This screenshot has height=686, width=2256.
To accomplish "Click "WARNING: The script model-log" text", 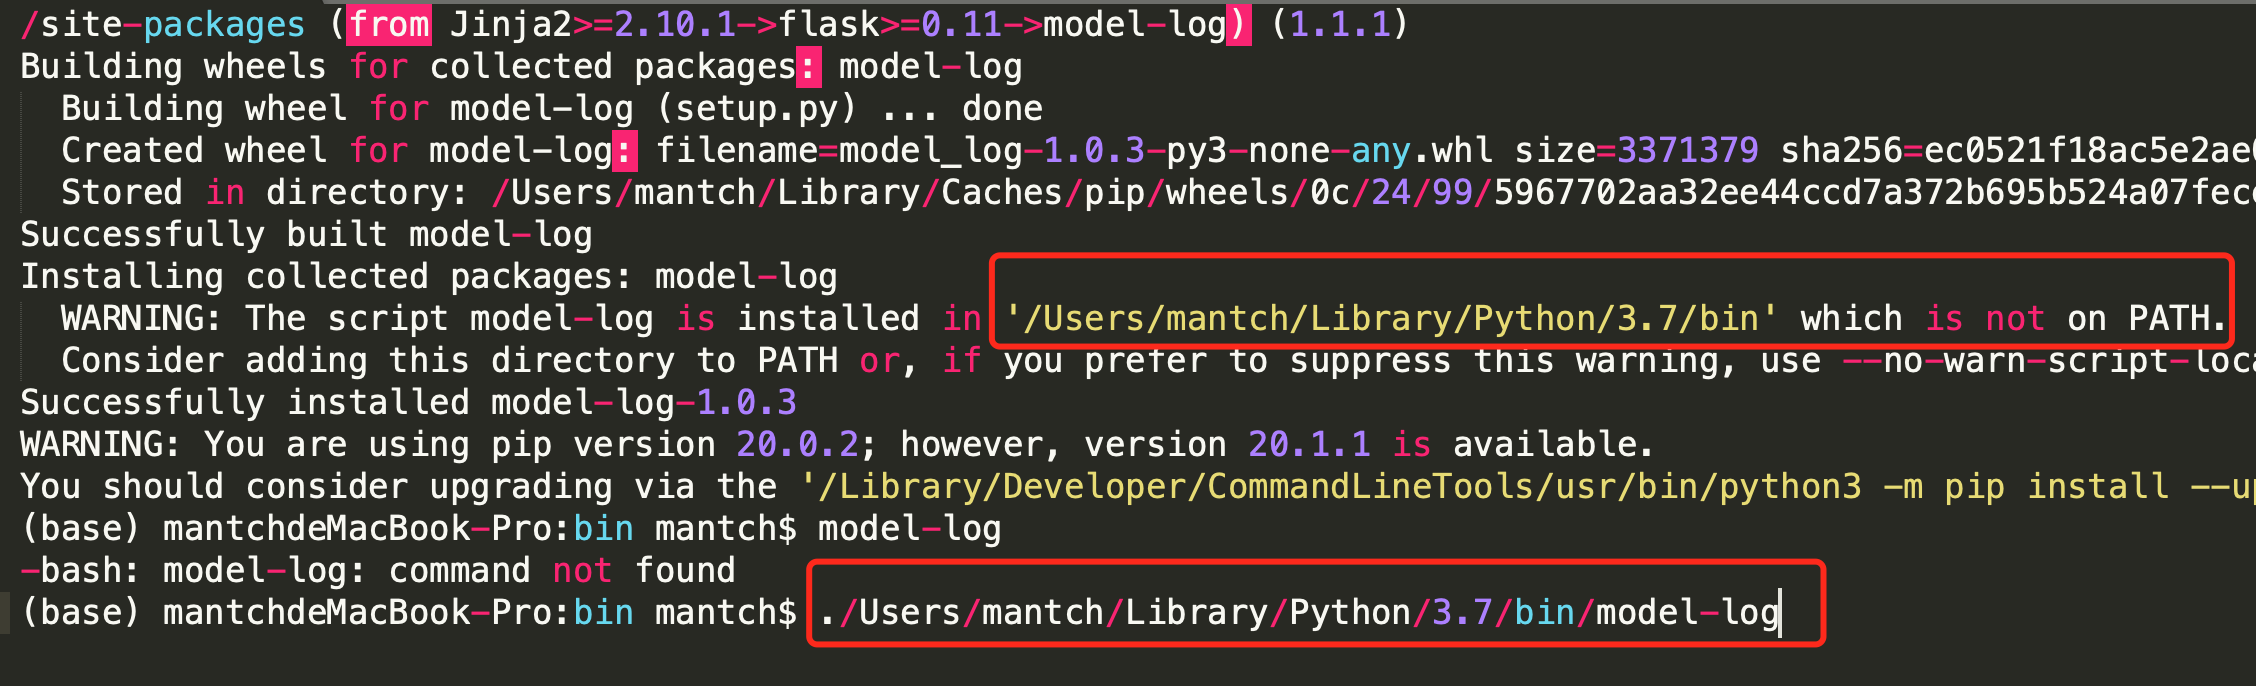I will (x=357, y=319).
